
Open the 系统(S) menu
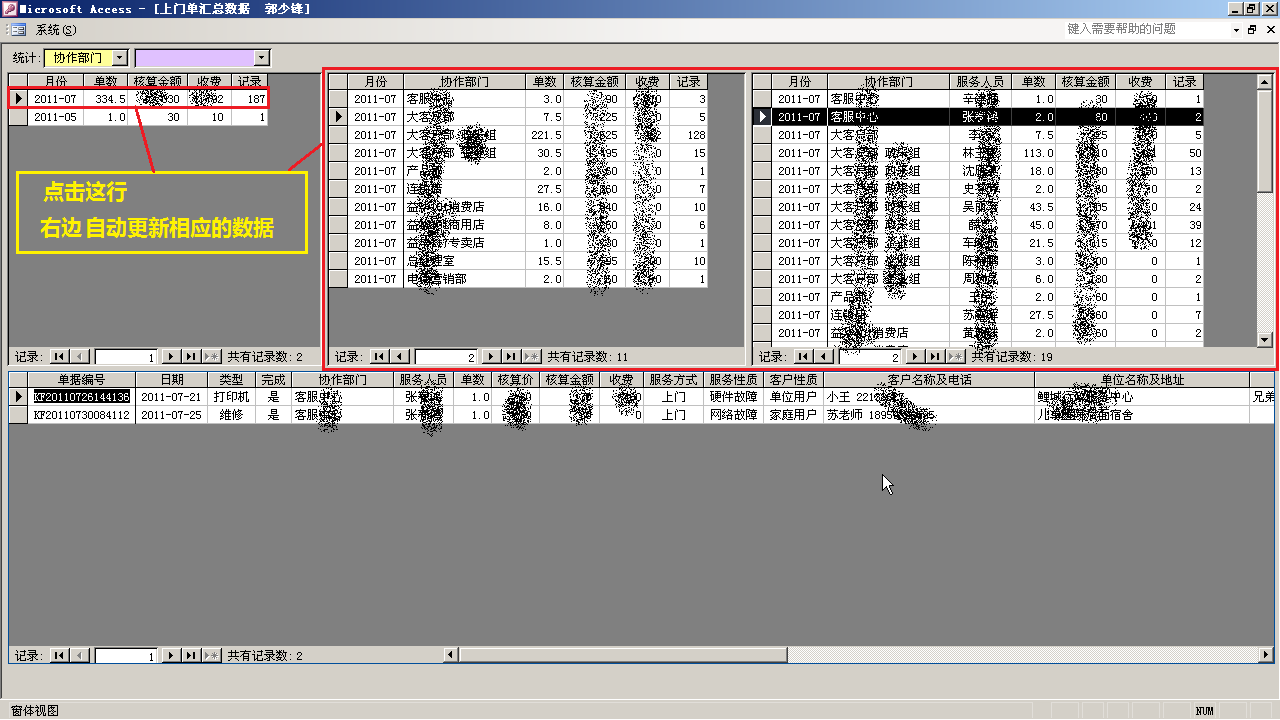[x=56, y=30]
